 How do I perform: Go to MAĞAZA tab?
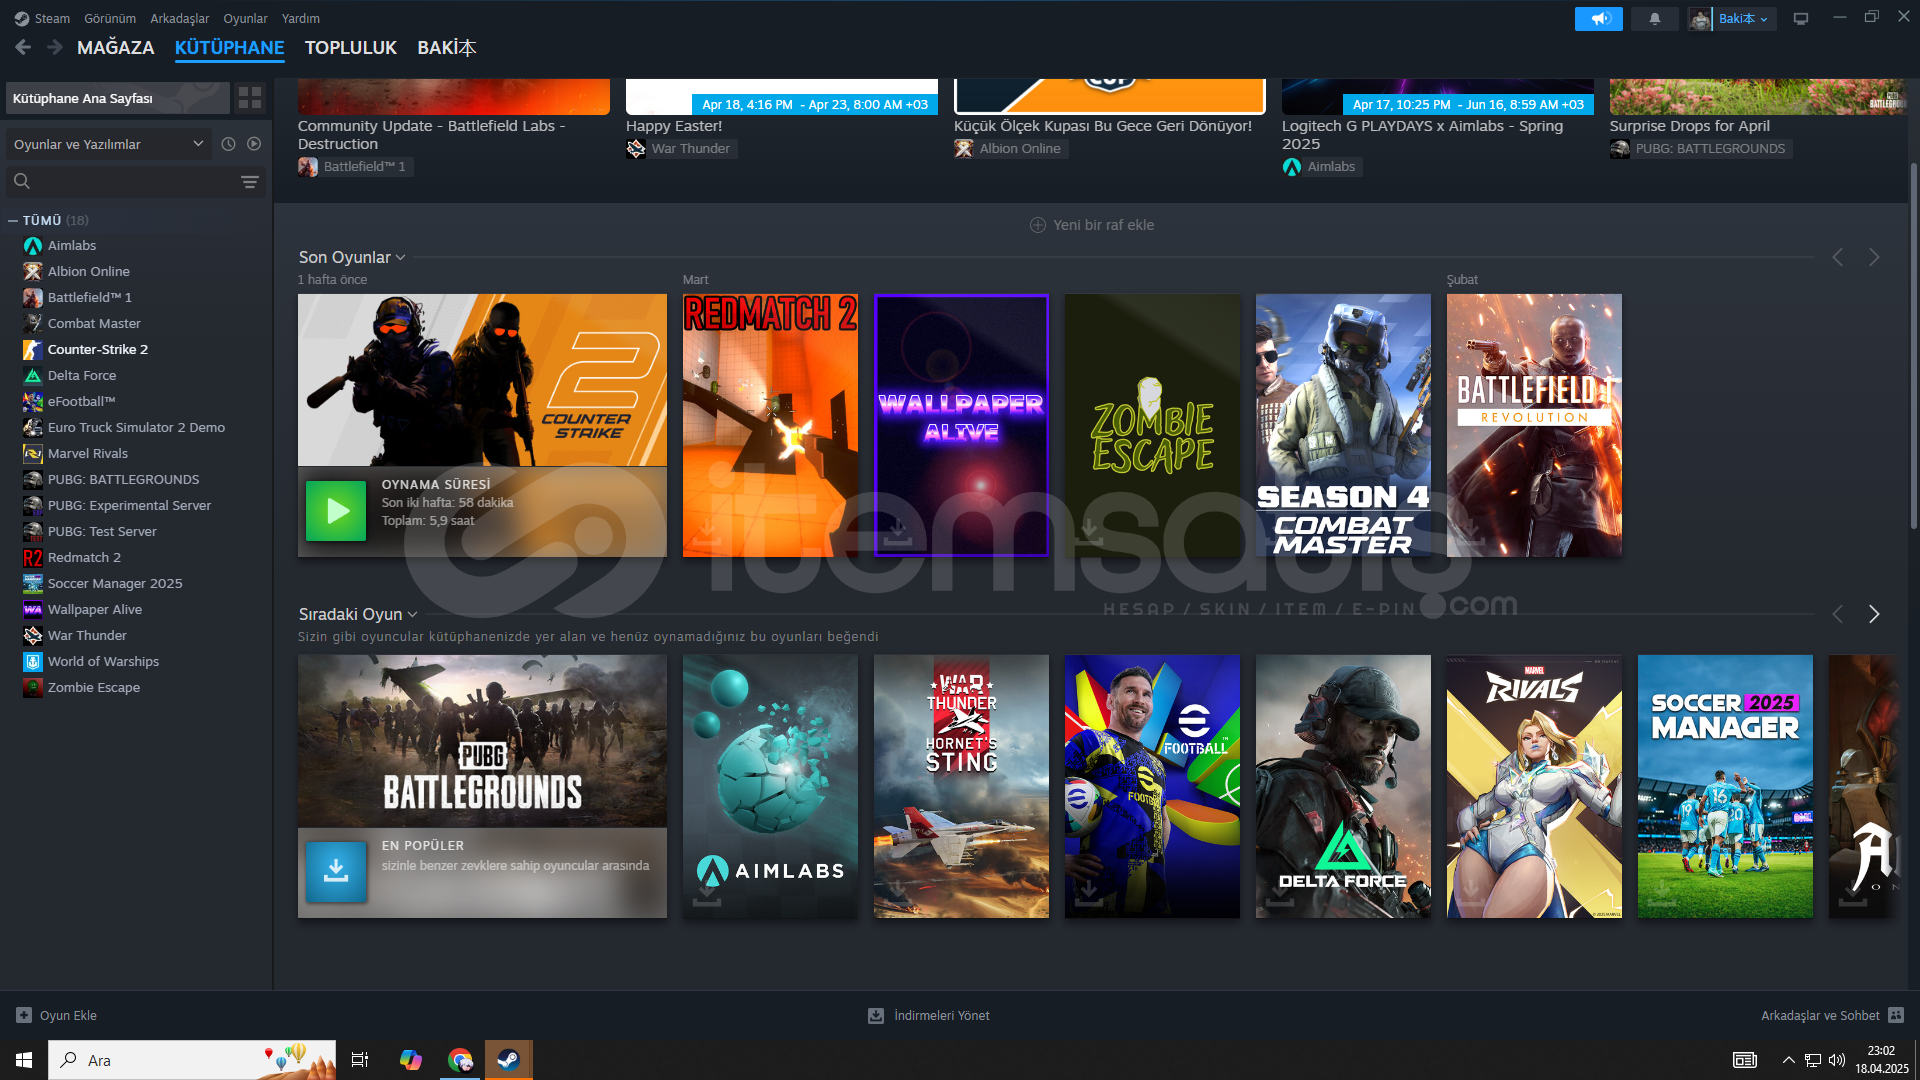[116, 47]
